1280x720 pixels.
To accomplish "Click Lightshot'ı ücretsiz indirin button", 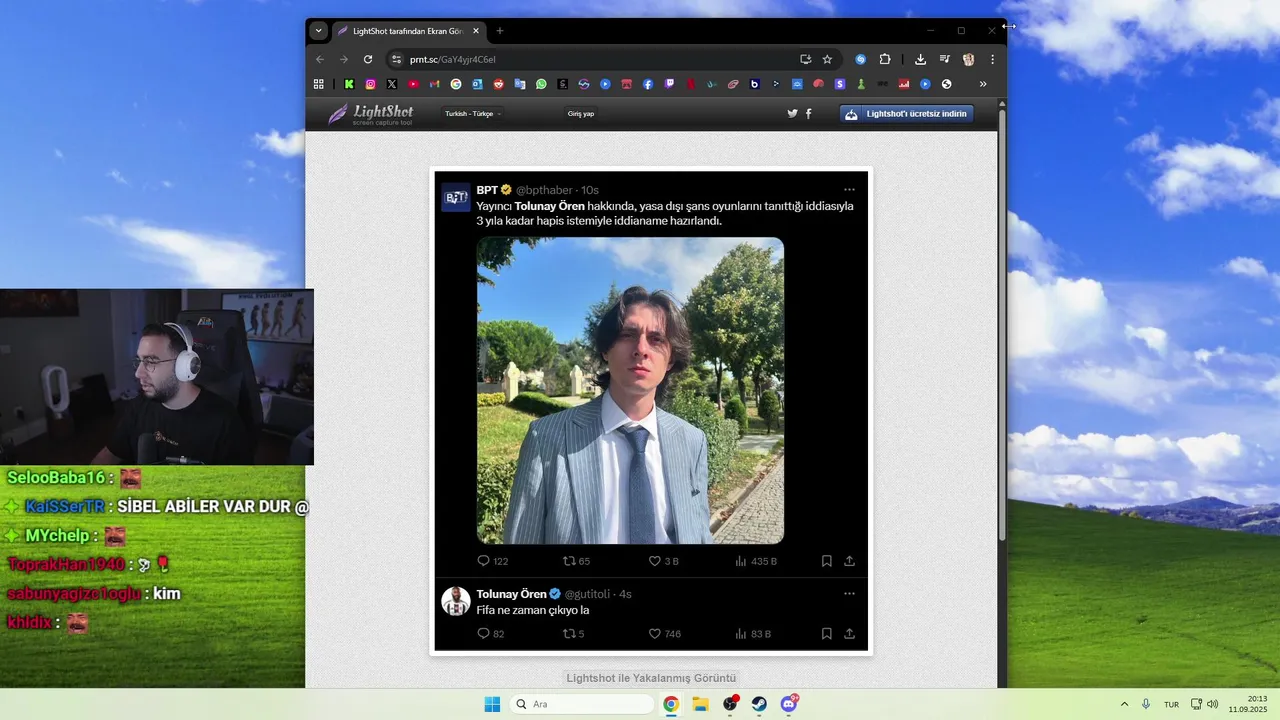I will [x=907, y=114].
